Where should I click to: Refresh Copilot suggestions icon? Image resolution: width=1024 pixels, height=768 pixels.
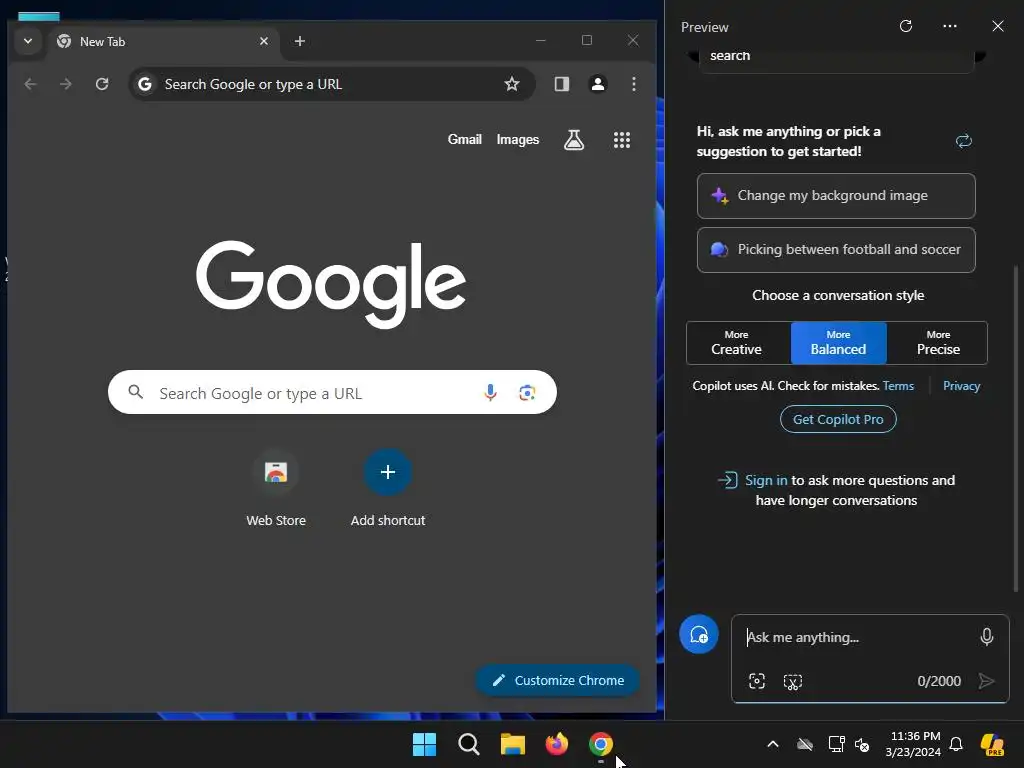(964, 141)
